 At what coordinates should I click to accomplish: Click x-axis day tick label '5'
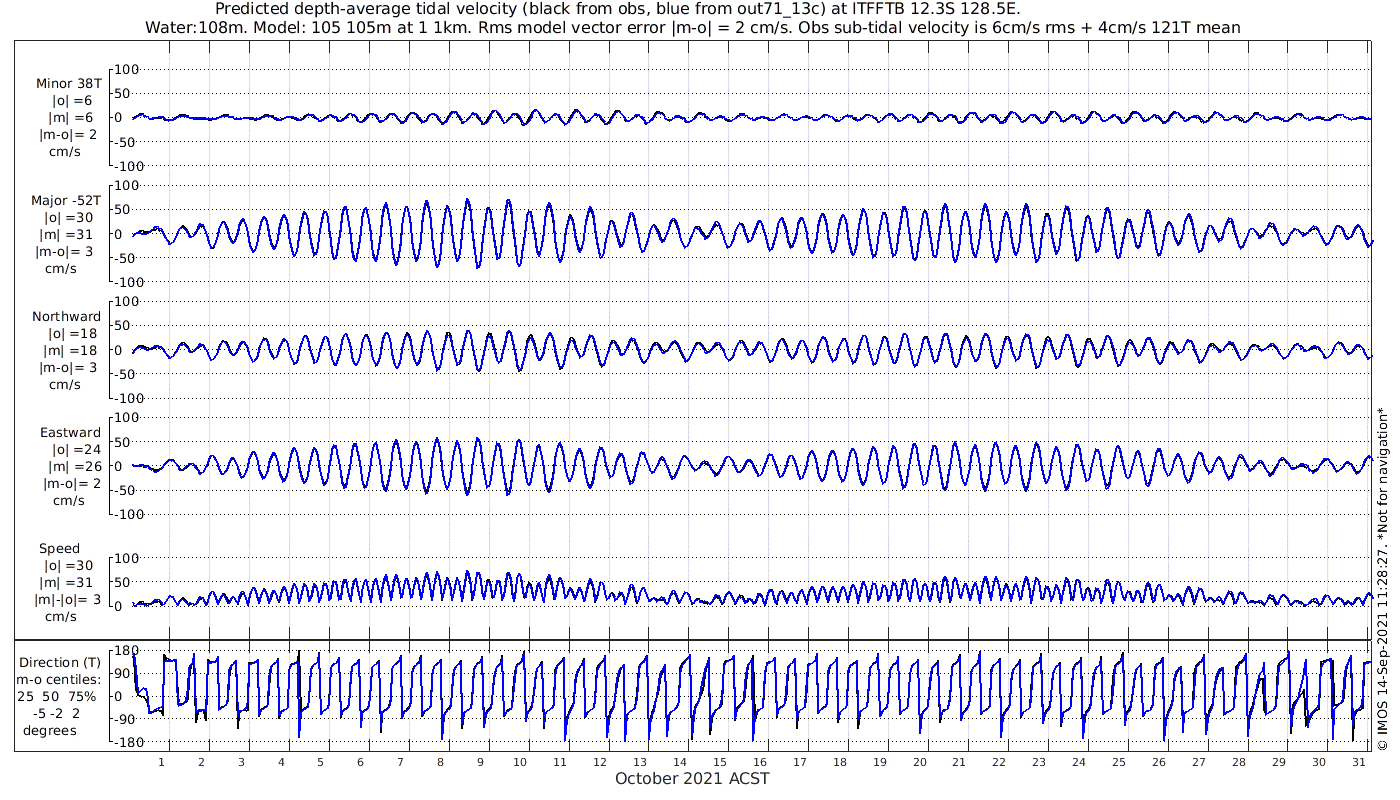click(321, 762)
